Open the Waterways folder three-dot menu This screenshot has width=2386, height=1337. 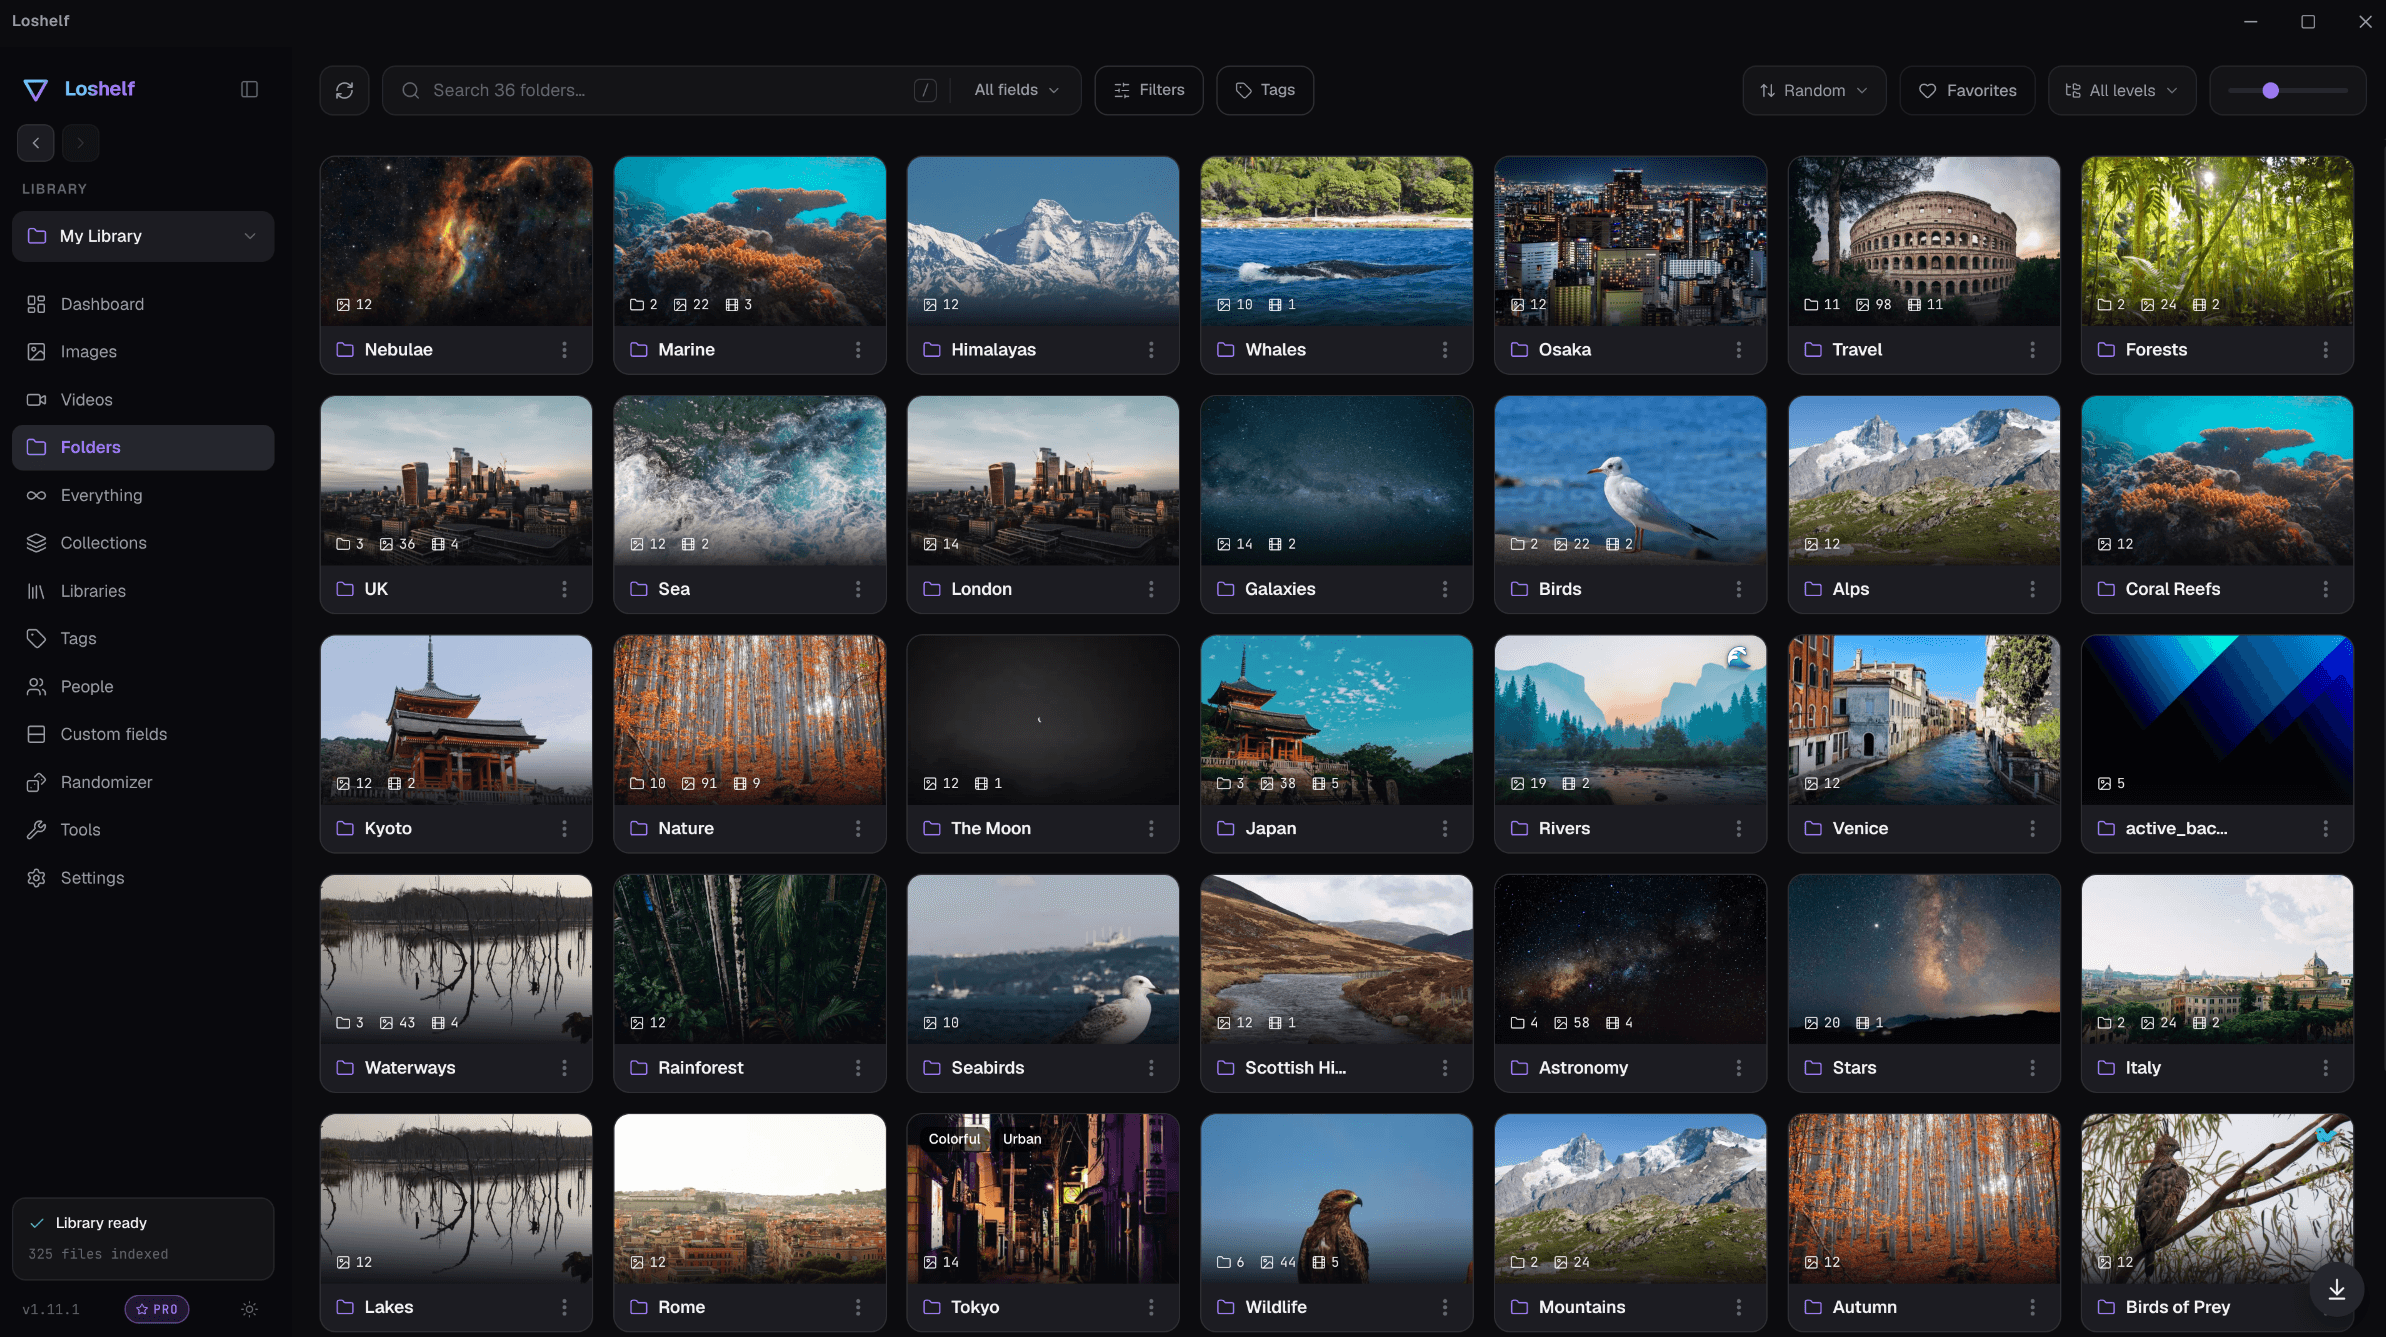564,1068
